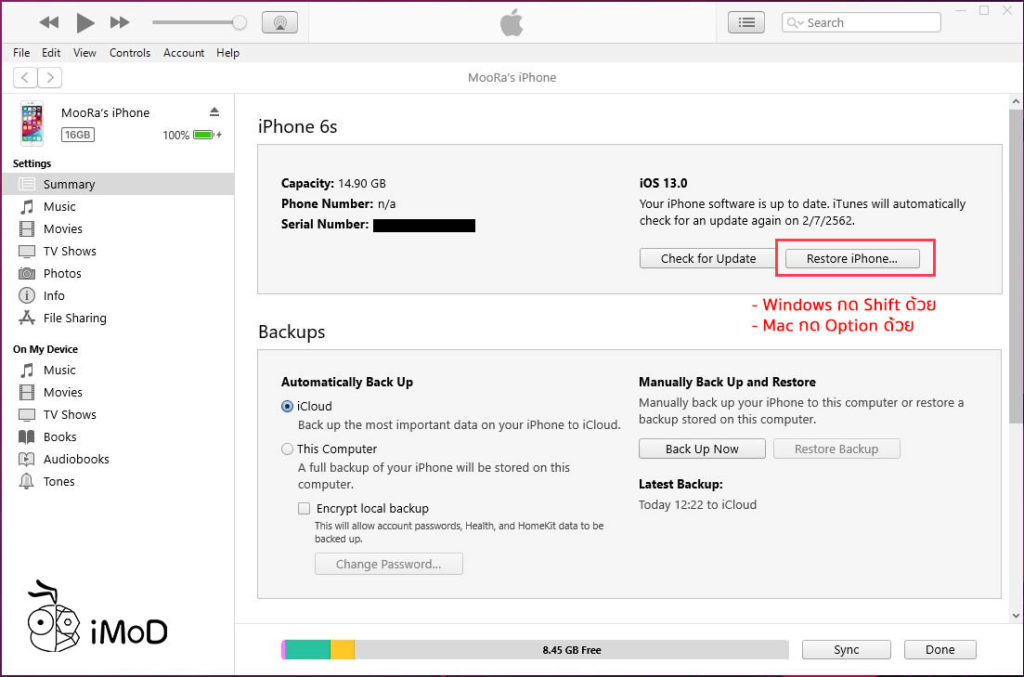Image resolution: width=1024 pixels, height=677 pixels.
Task: Open Movies icon under Settings
Action: (27, 229)
